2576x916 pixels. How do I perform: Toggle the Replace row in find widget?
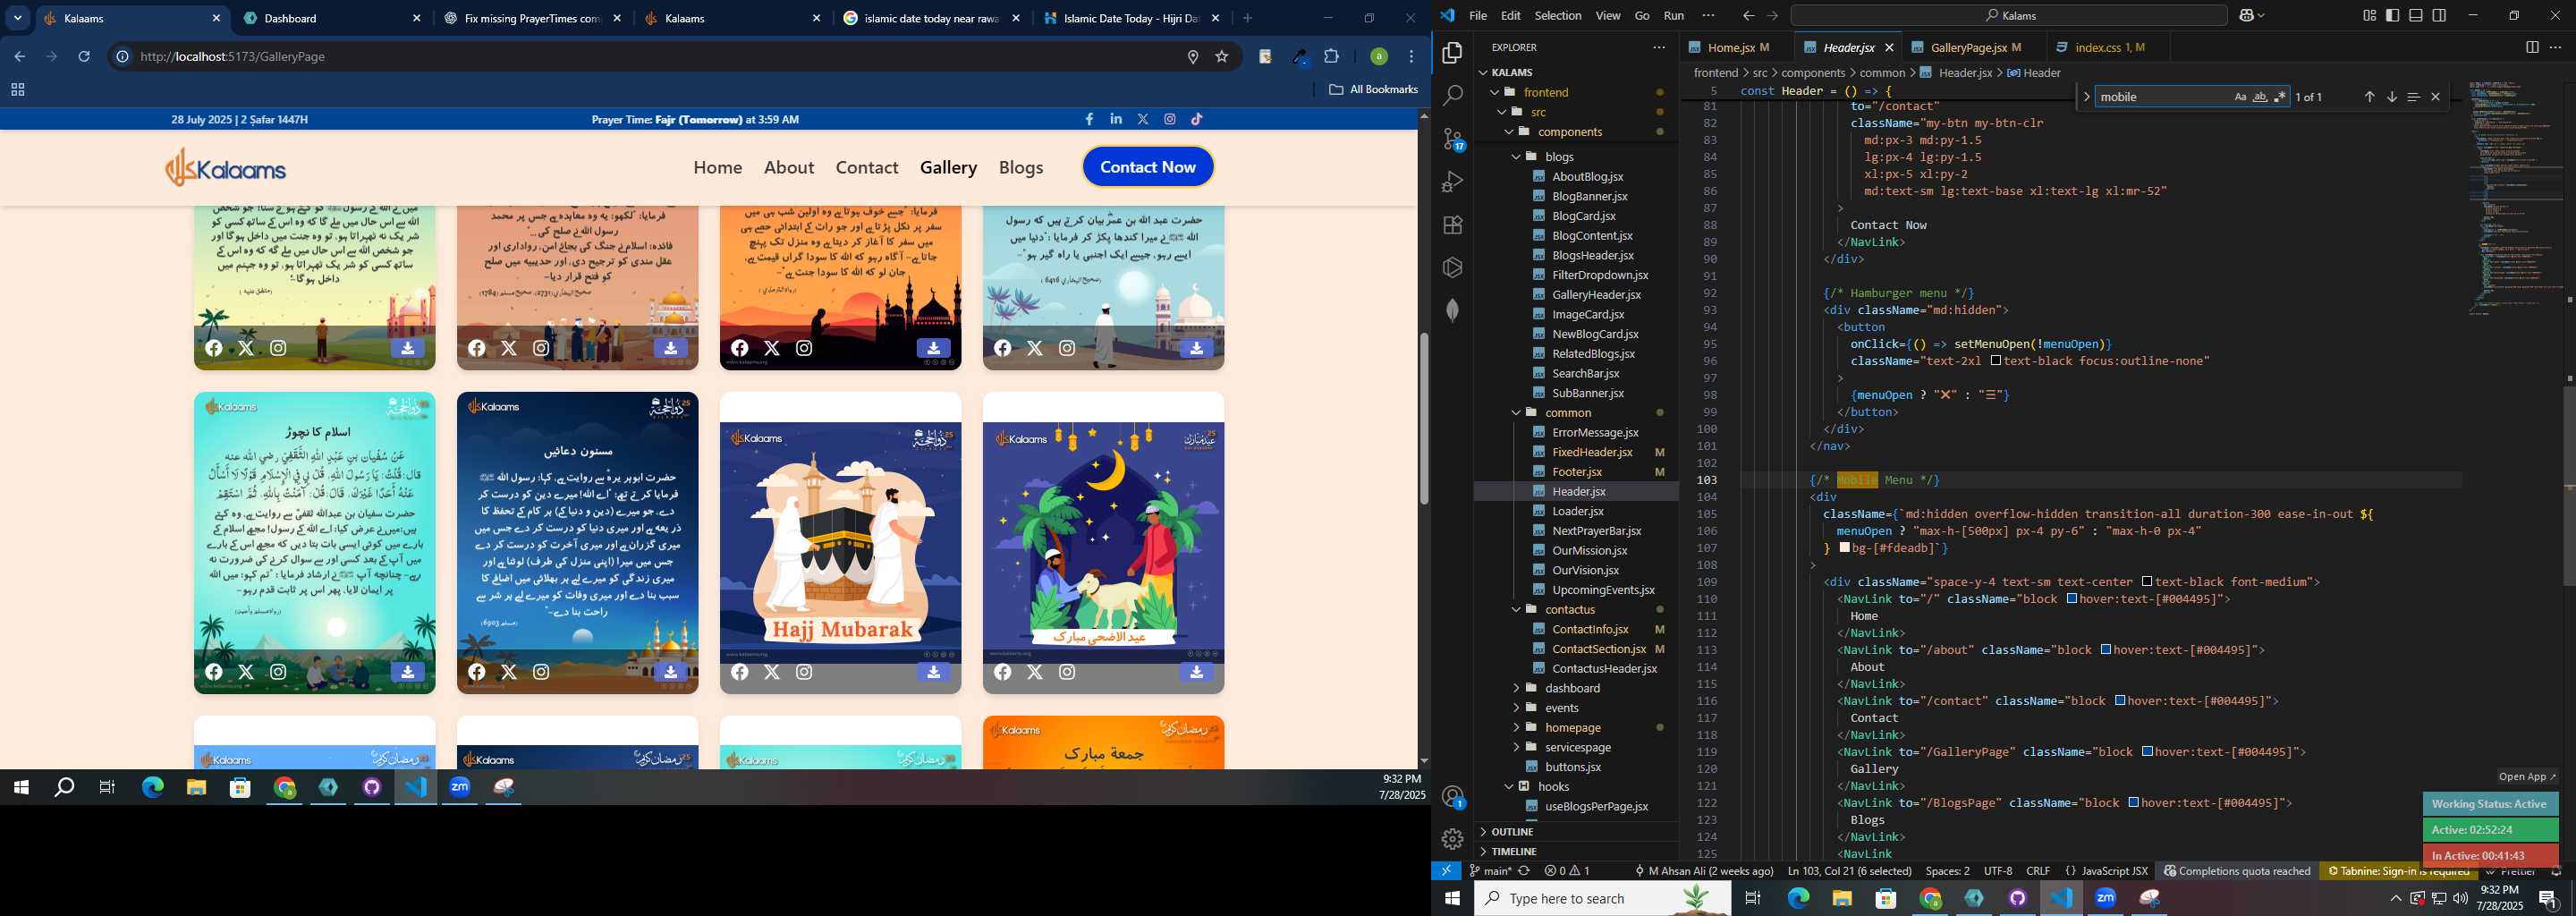pos(2086,97)
